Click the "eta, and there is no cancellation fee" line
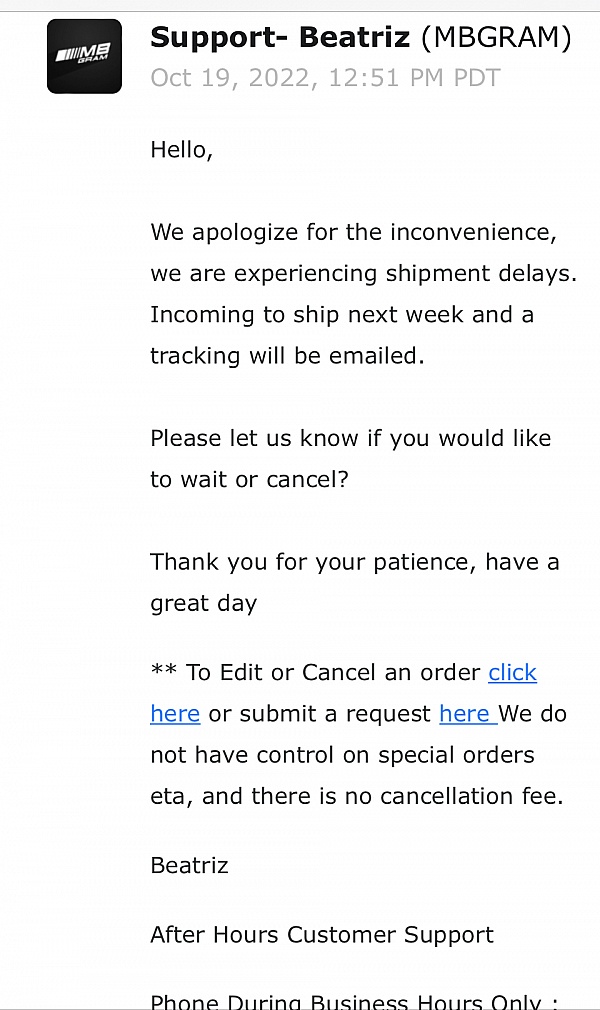 click(x=357, y=796)
